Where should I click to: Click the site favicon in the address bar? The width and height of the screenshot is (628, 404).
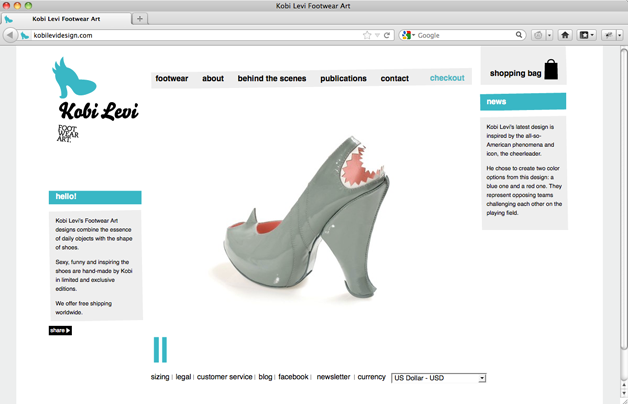coord(25,35)
